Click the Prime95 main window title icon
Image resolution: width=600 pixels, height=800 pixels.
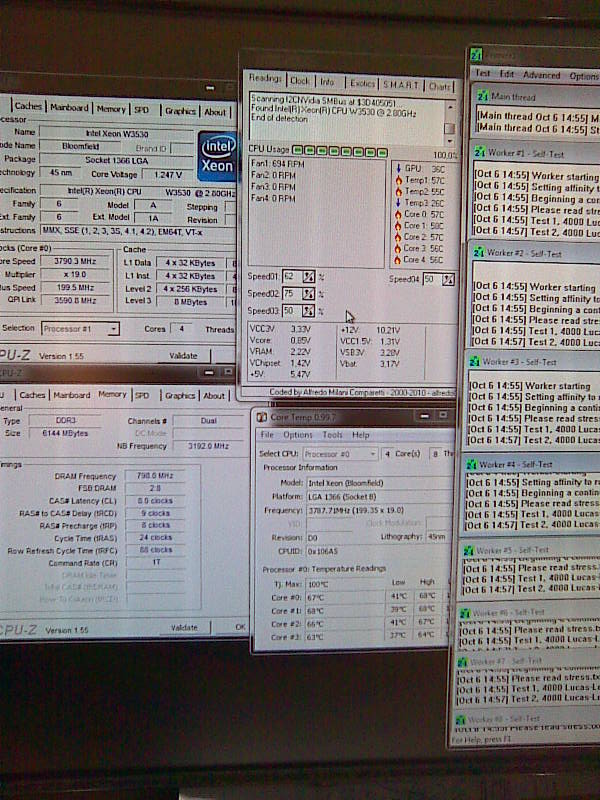pos(476,54)
